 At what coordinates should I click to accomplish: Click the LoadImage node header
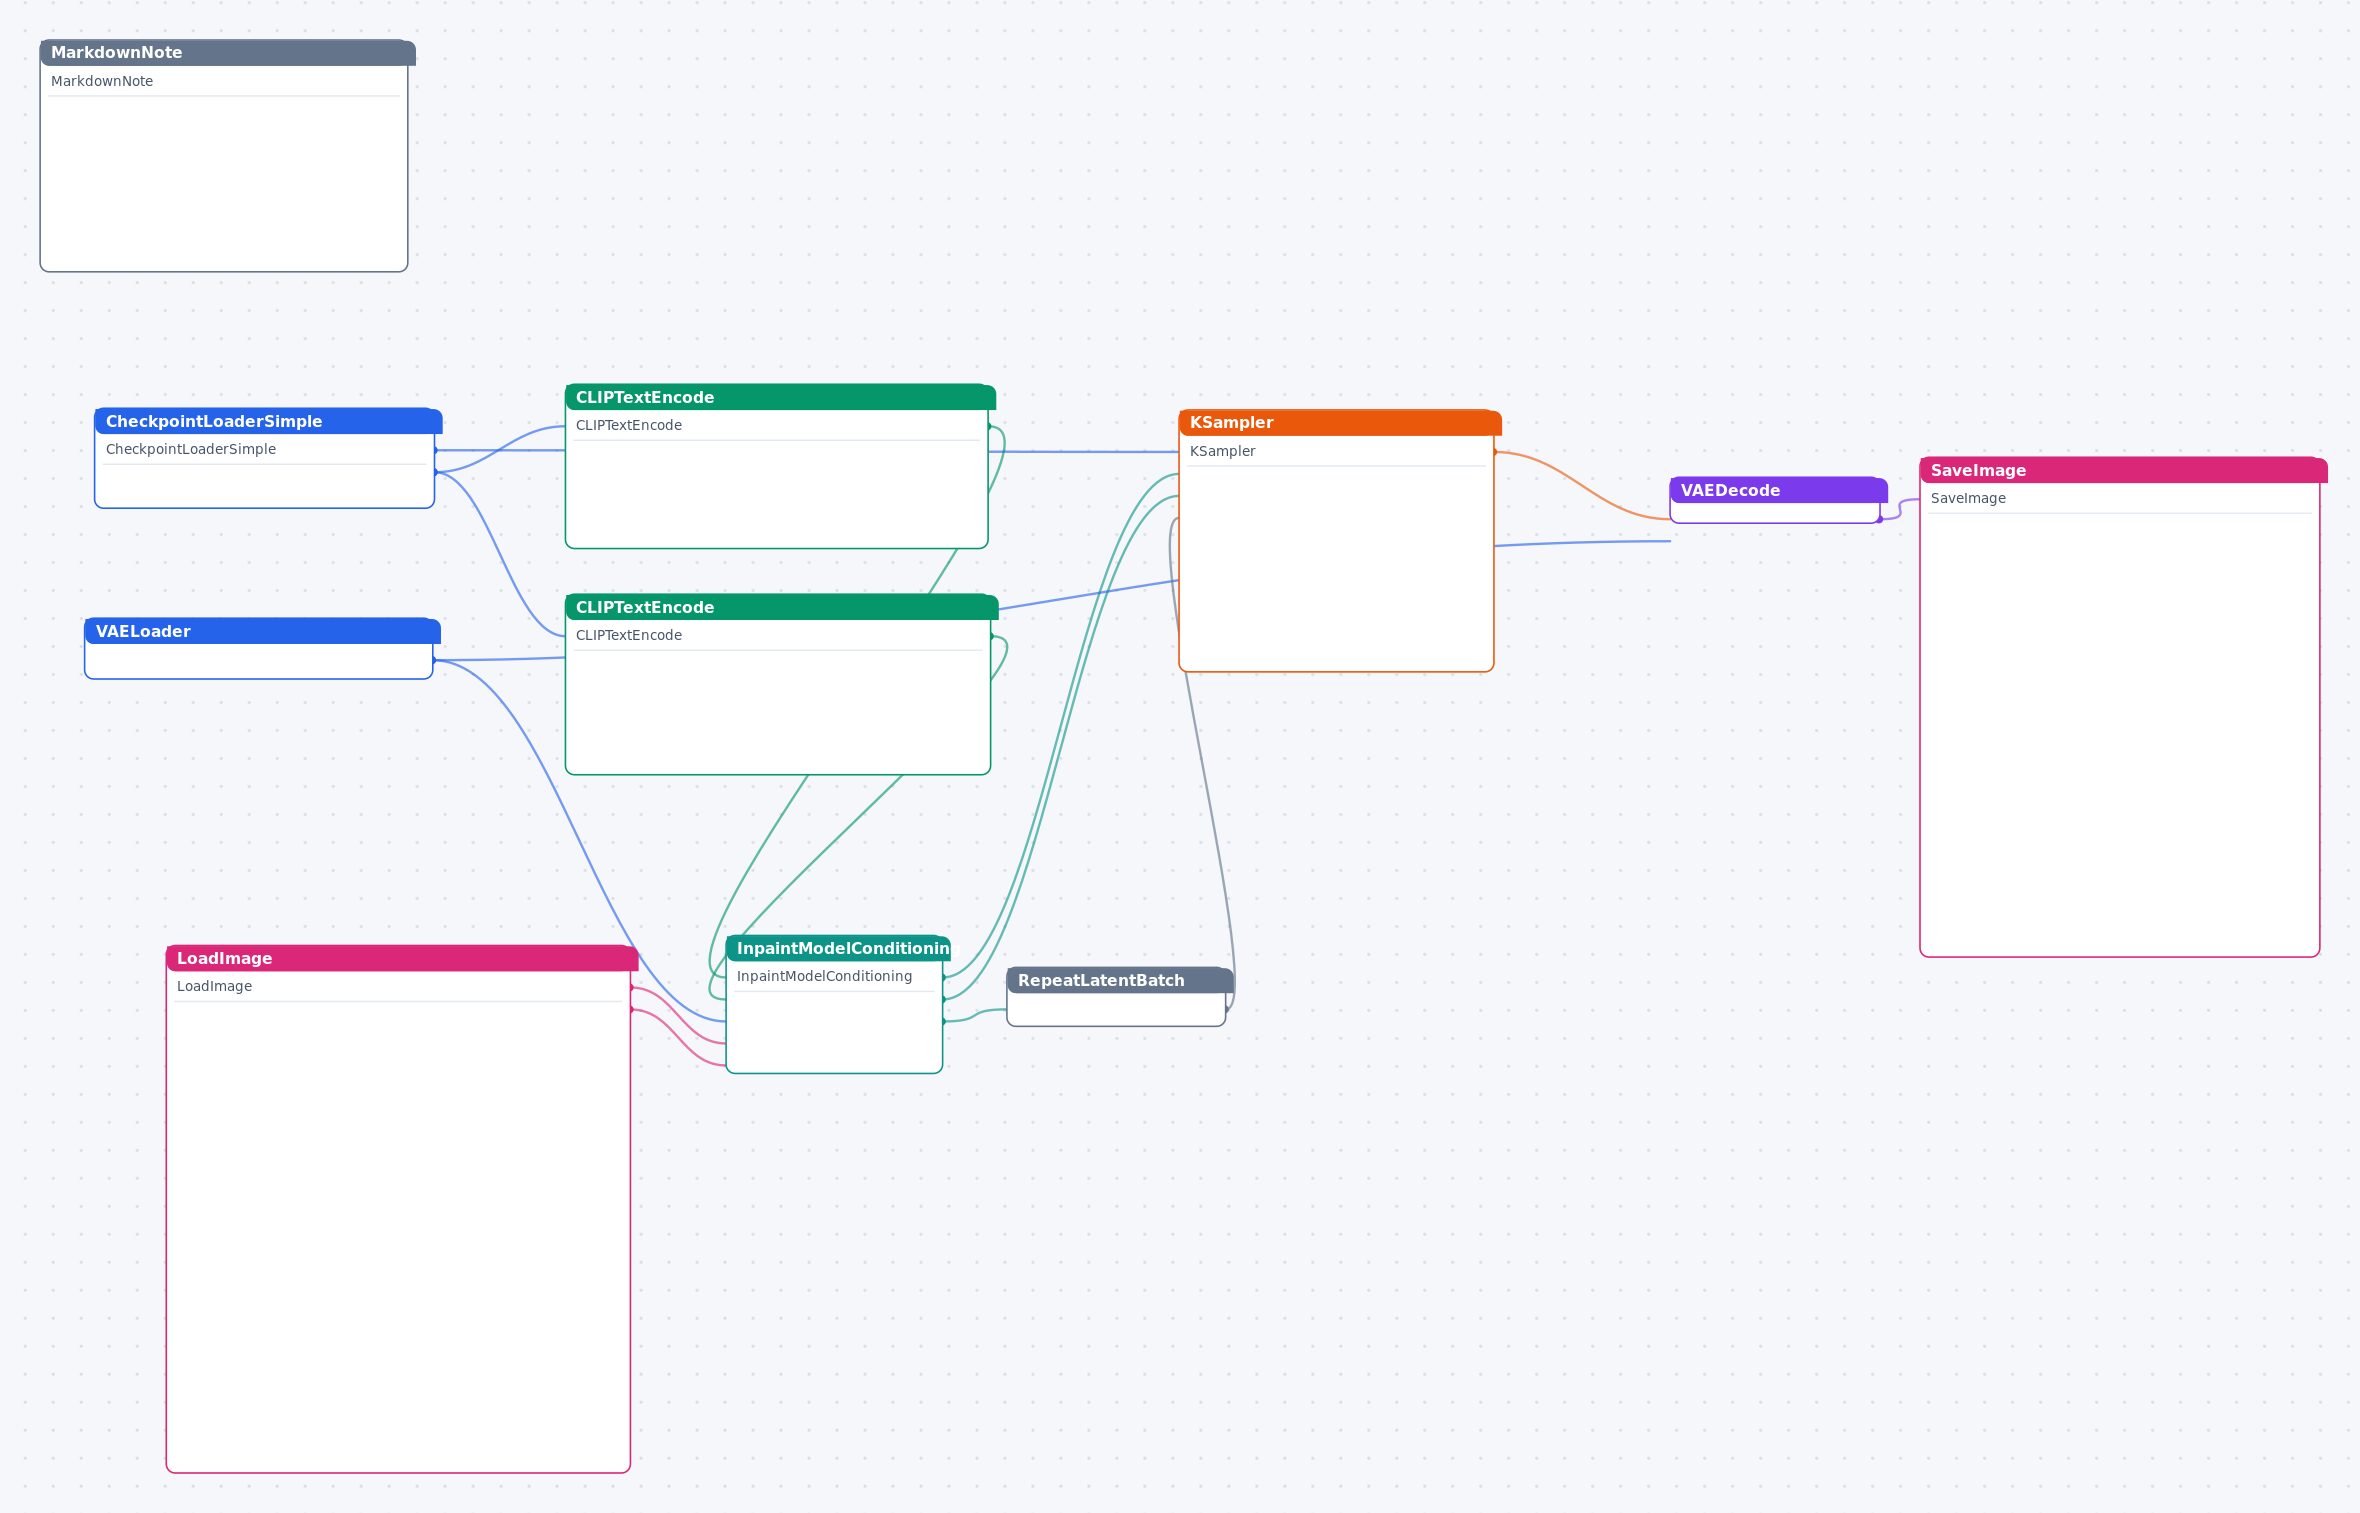402,958
